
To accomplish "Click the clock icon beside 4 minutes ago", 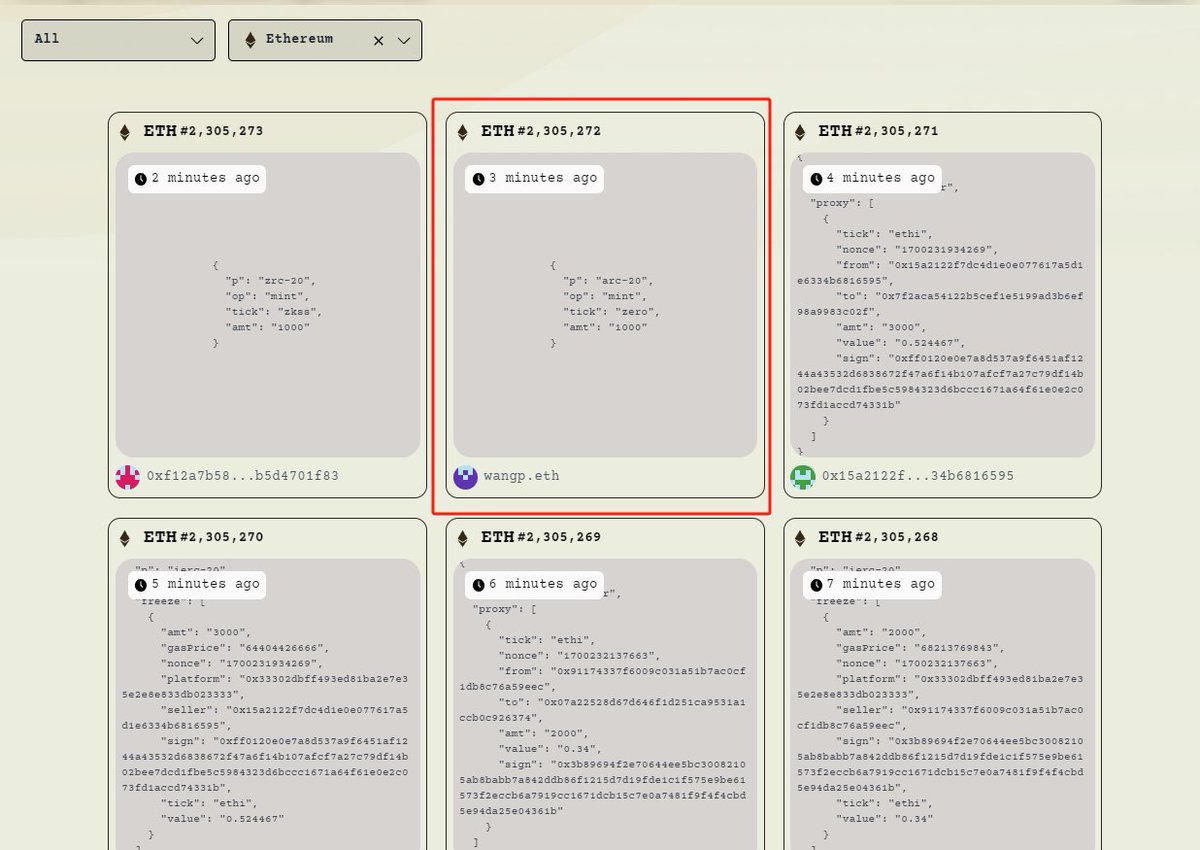I will pos(817,178).
